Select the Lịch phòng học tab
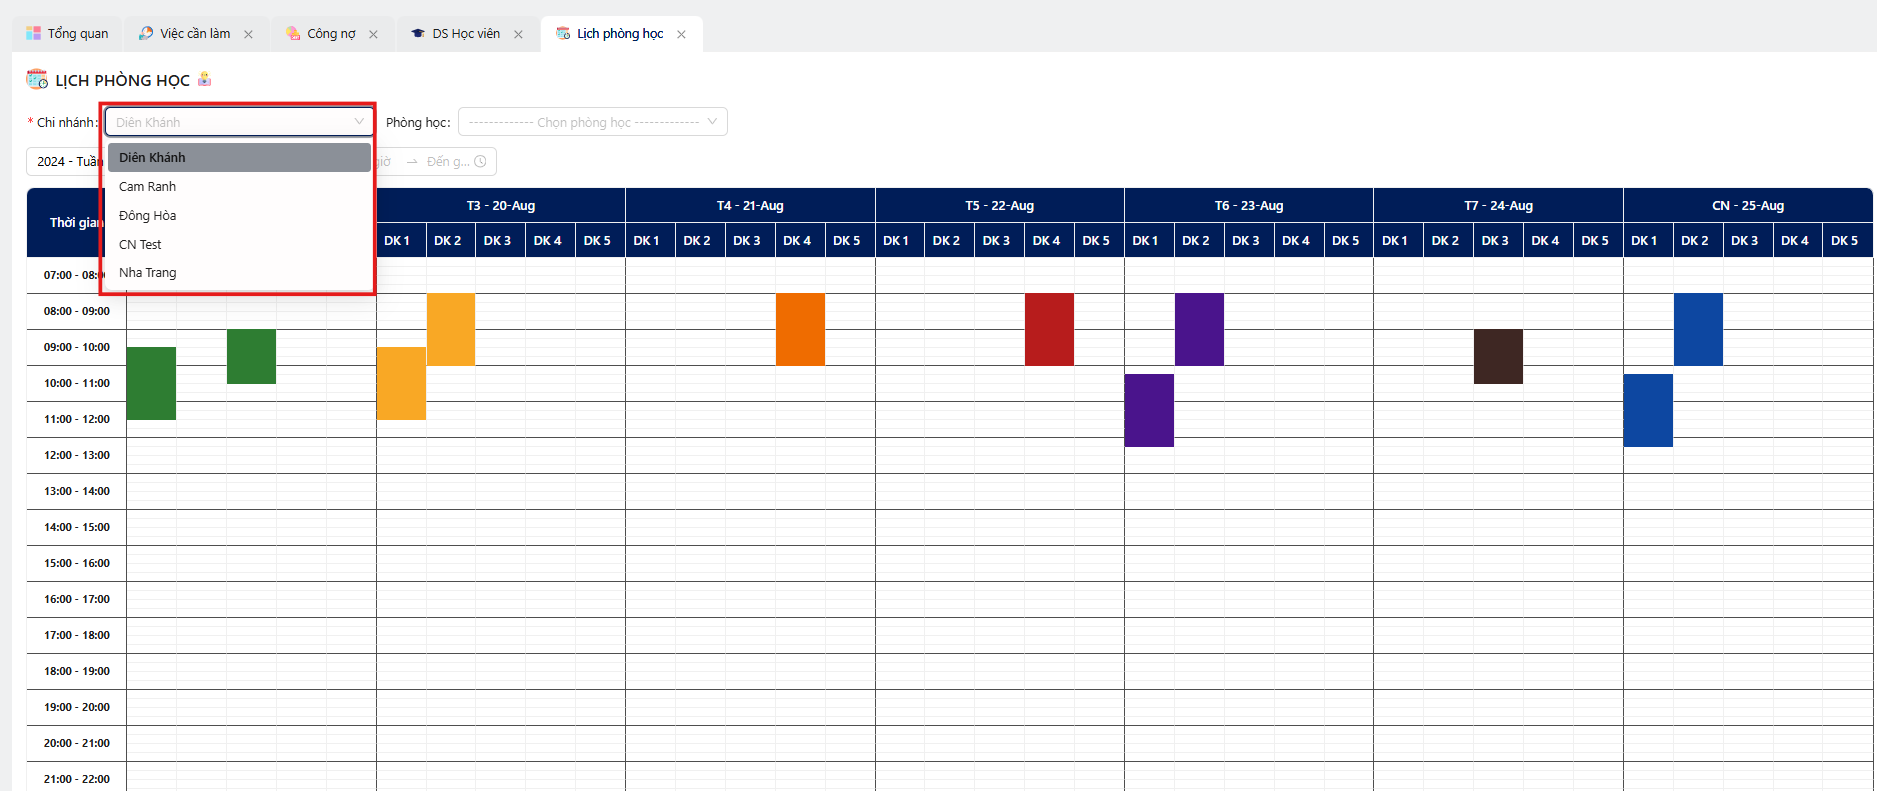 (621, 34)
